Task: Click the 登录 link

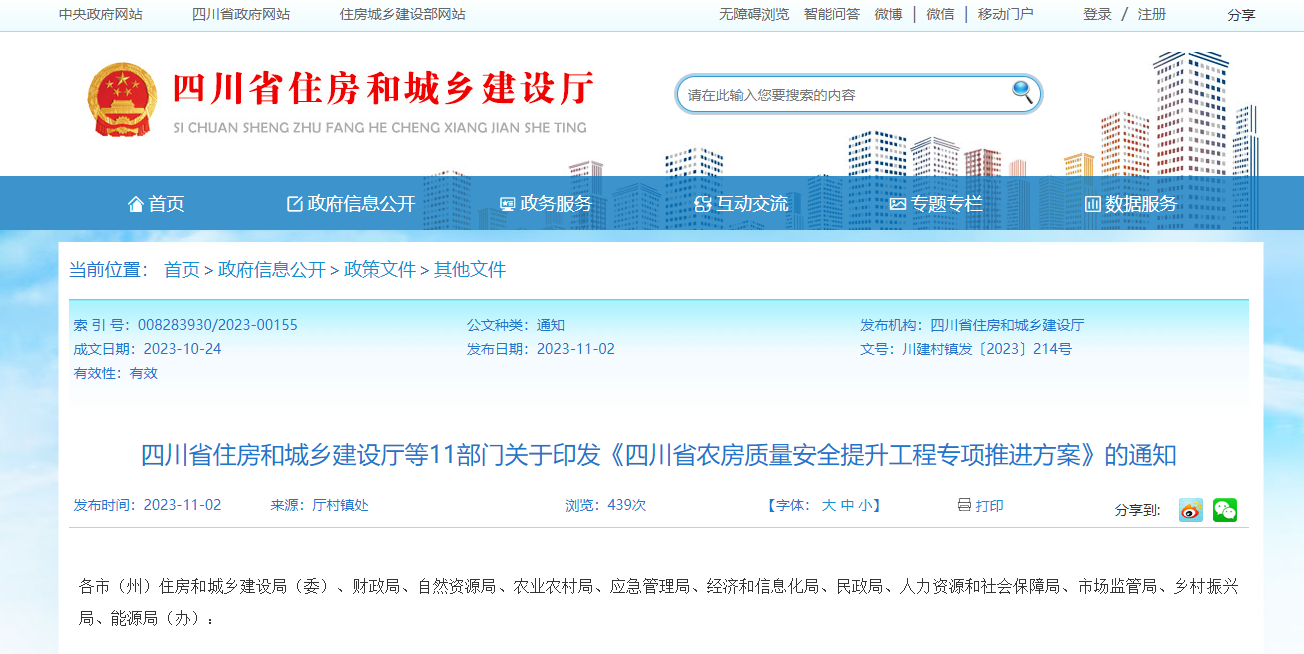Action: pos(1096,14)
